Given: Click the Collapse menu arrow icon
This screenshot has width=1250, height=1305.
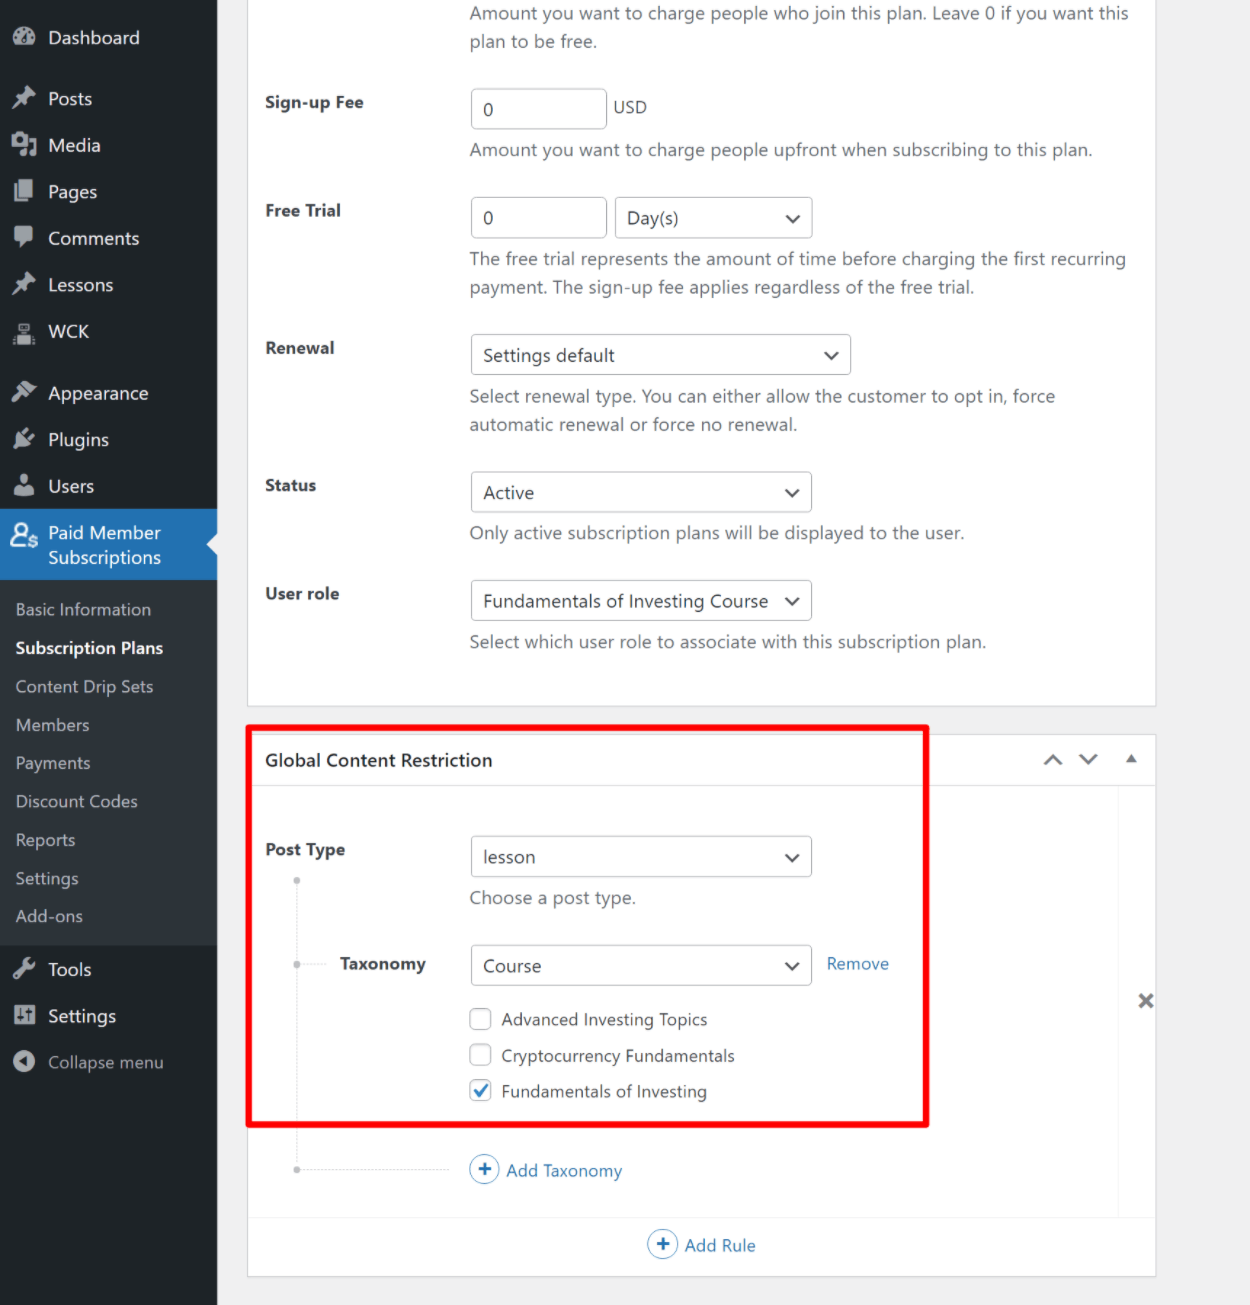Looking at the screenshot, I should [24, 1061].
